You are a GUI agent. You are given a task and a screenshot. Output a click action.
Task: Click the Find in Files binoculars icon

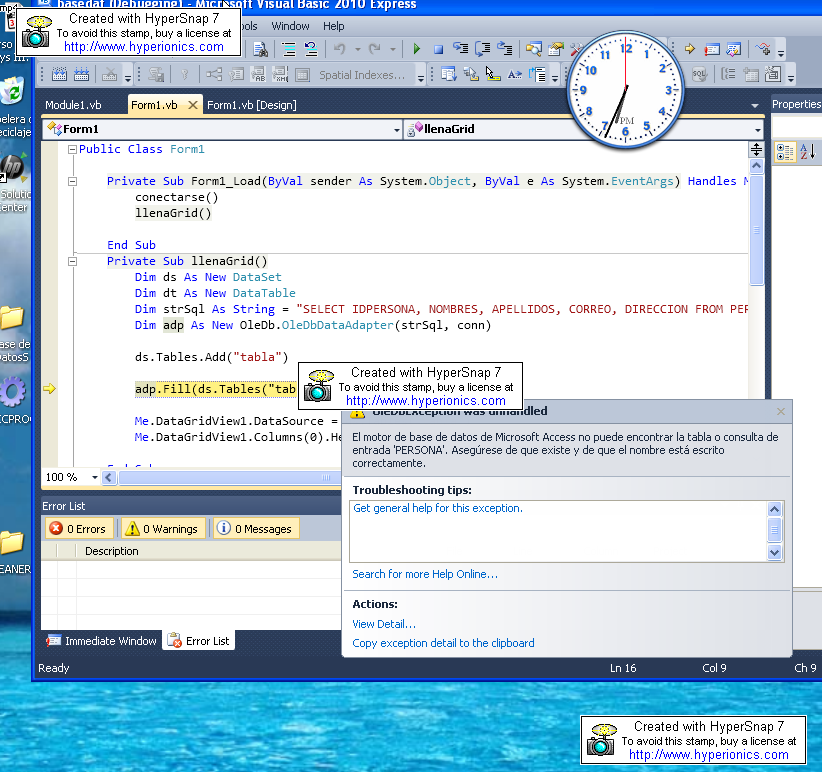pos(261,49)
